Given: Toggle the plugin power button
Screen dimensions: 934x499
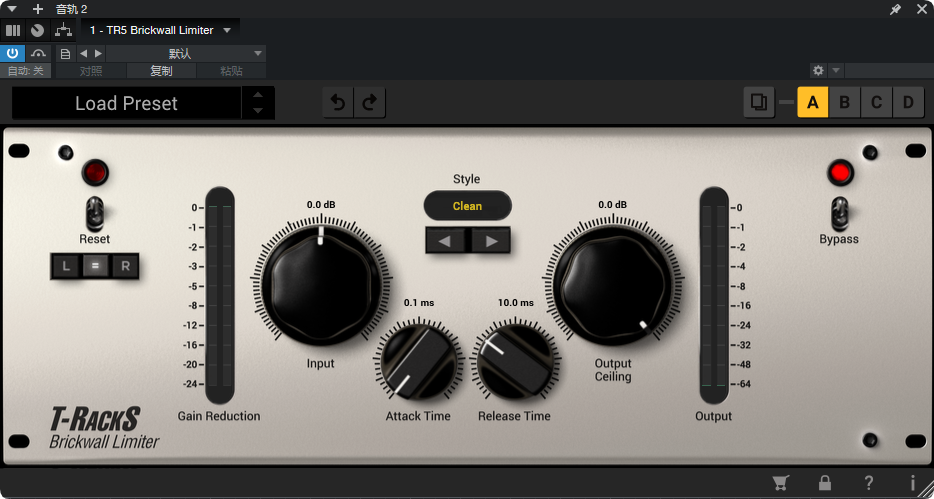Looking at the screenshot, I should (13, 54).
